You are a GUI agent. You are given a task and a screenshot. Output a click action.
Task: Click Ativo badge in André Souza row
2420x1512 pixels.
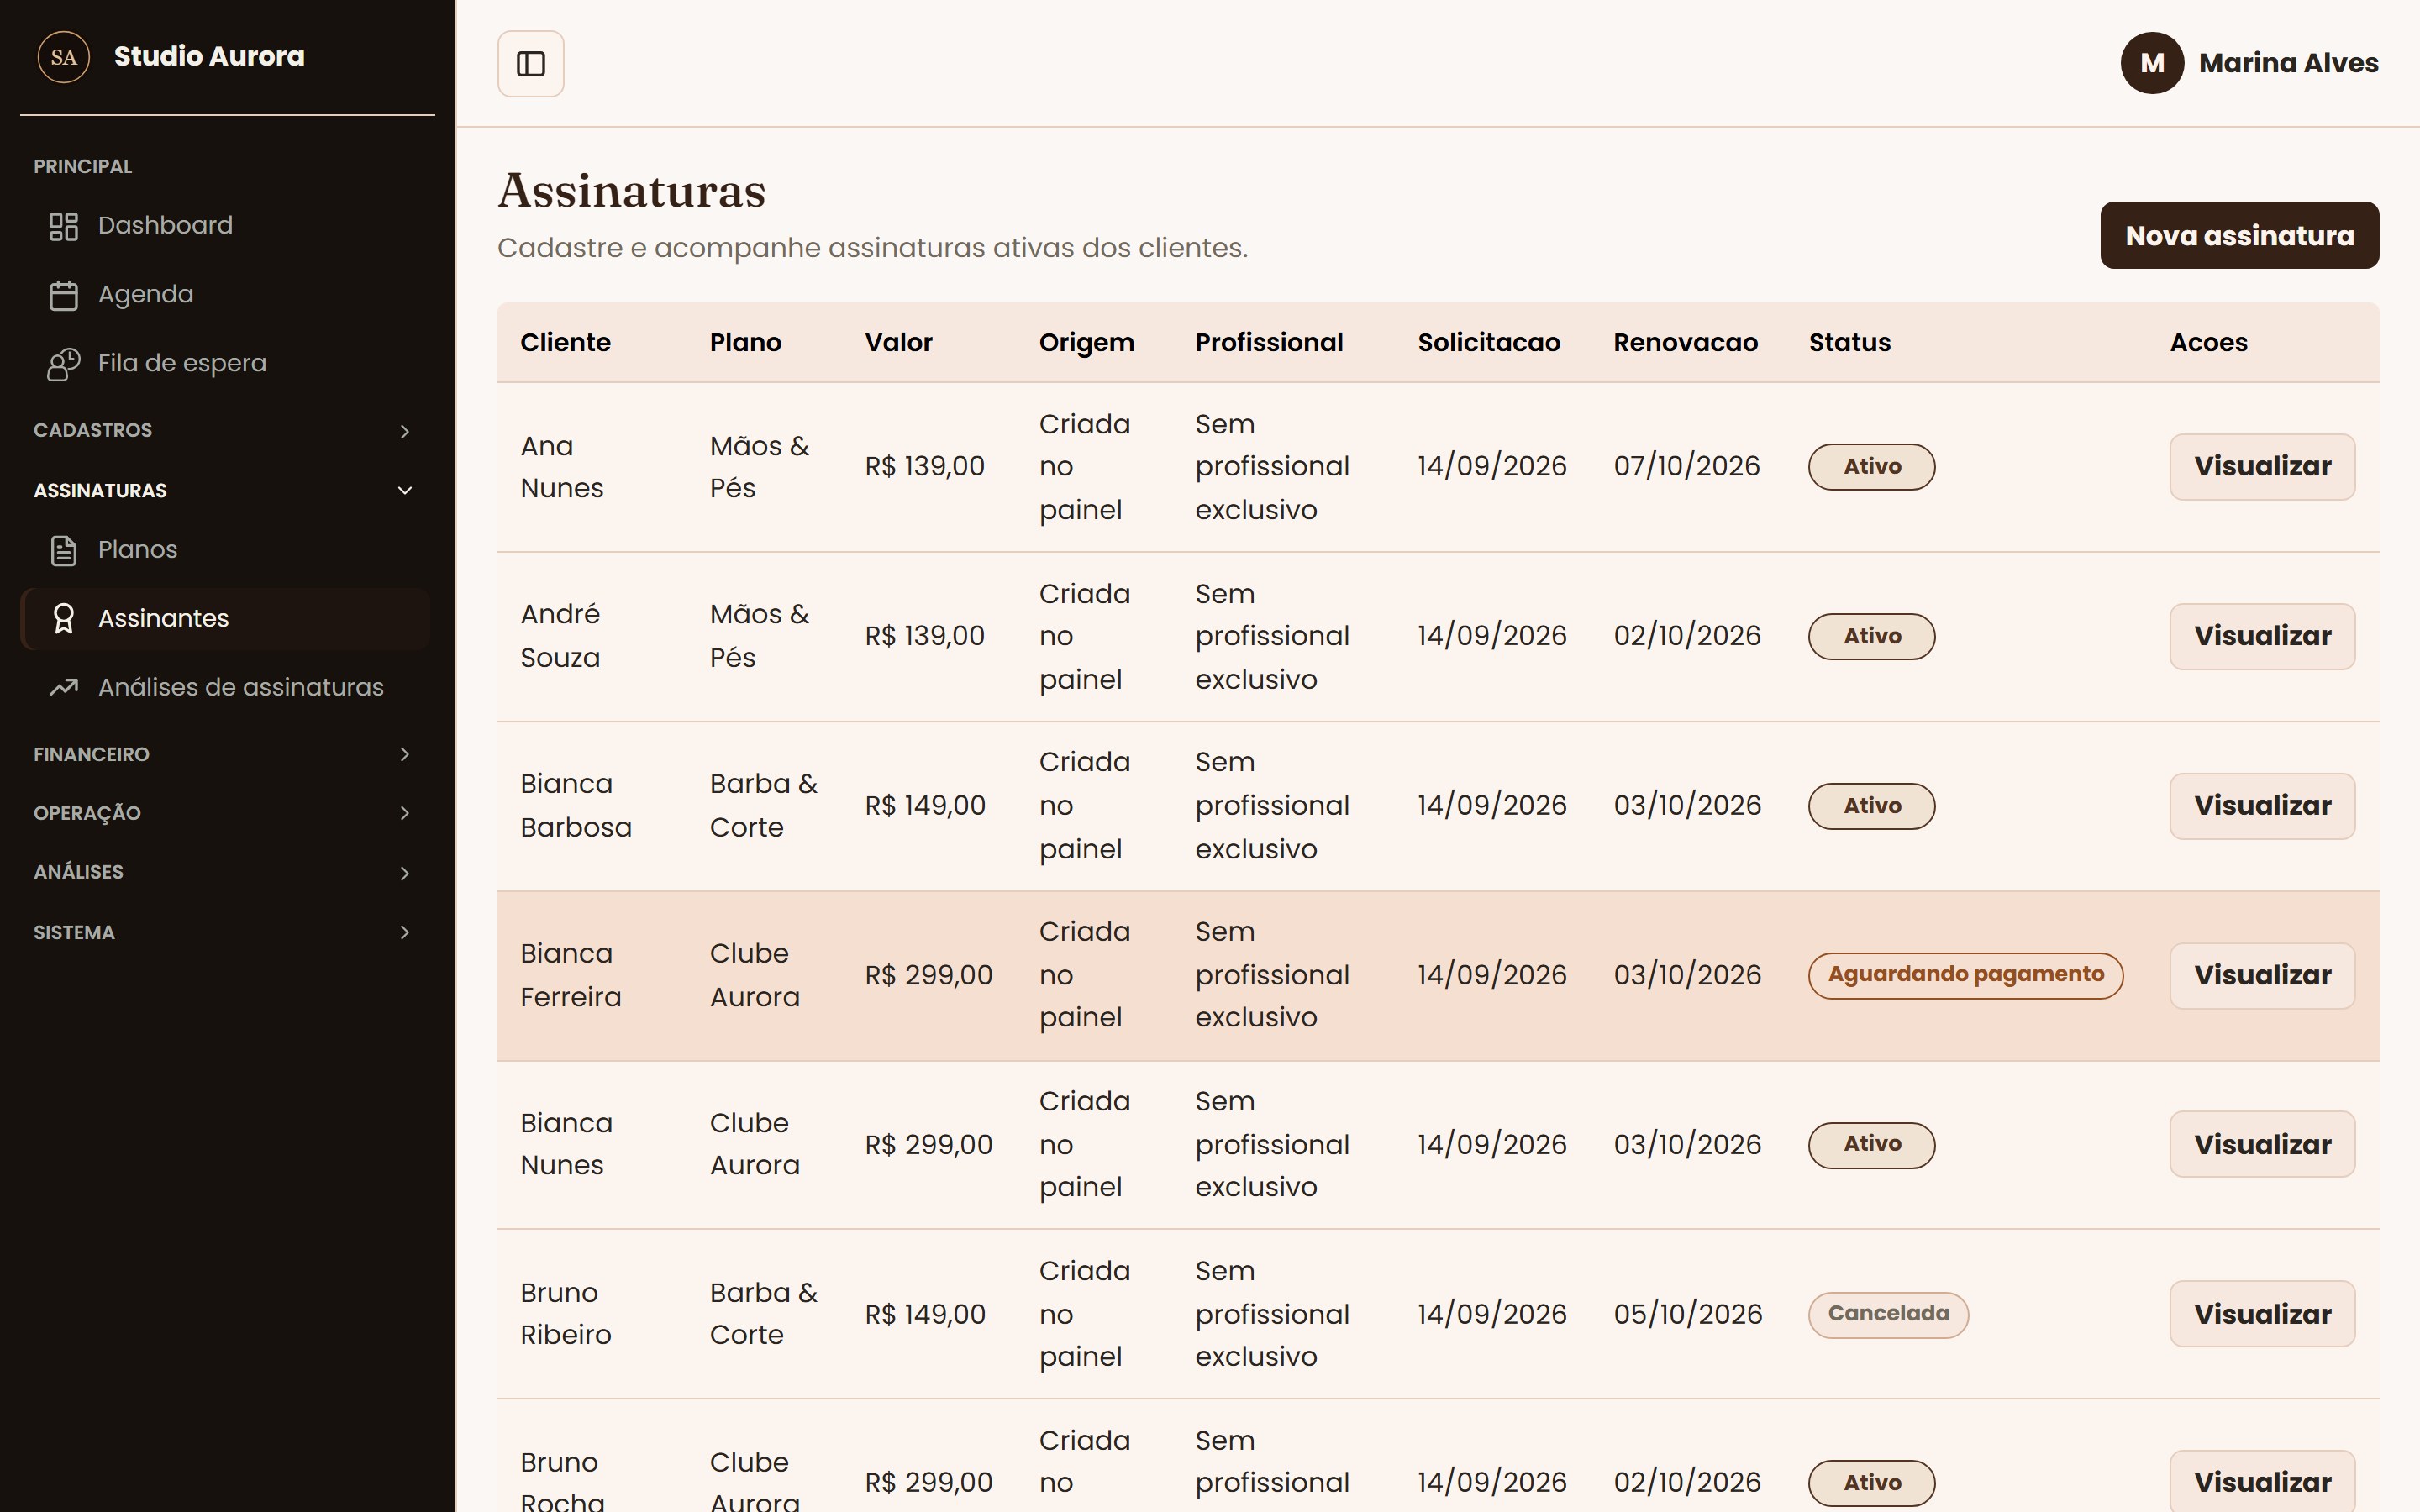pos(1871,636)
